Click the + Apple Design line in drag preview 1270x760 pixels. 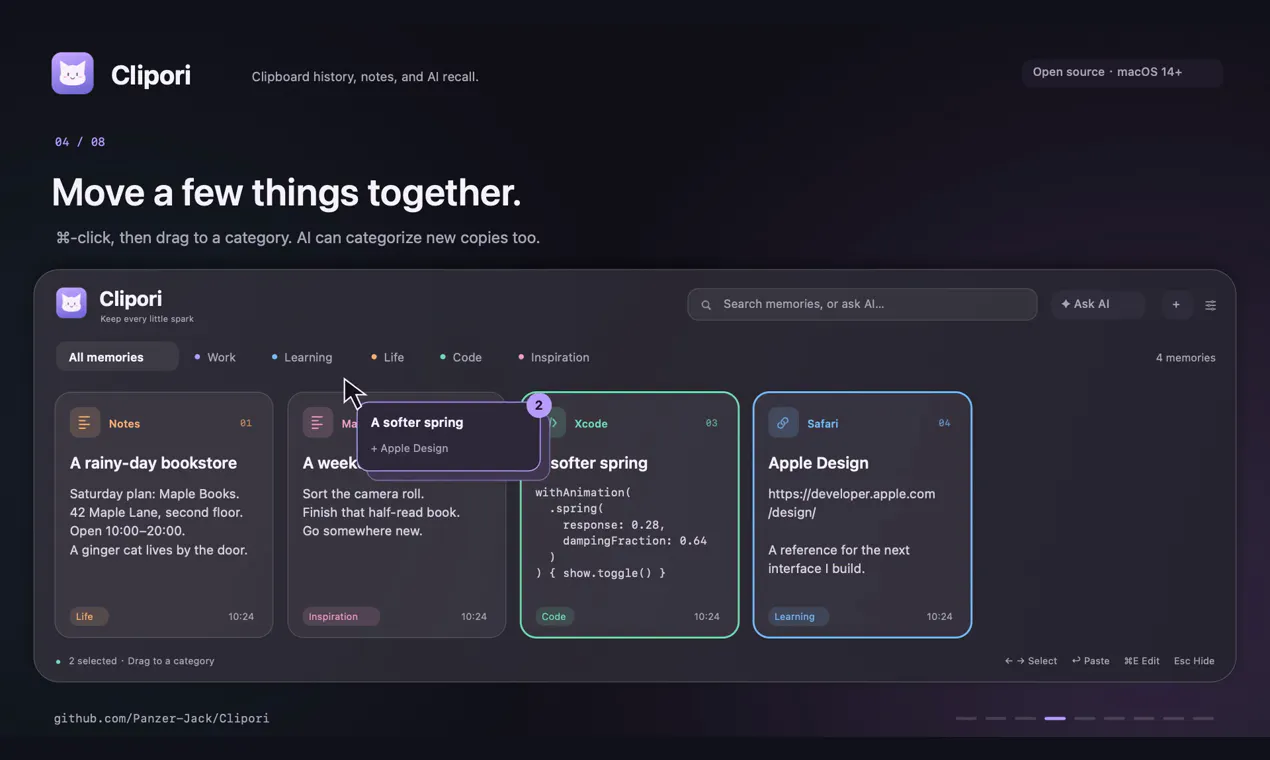409,448
